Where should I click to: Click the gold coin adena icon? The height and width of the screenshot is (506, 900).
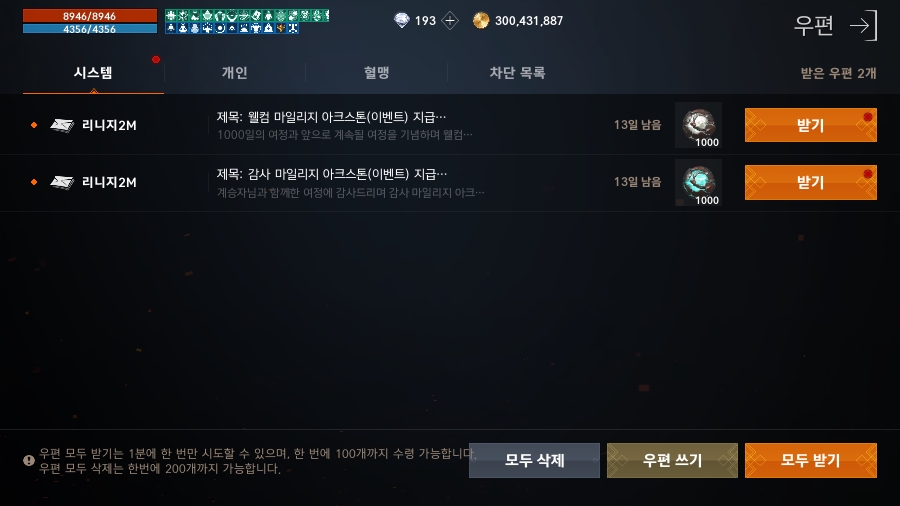(480, 21)
